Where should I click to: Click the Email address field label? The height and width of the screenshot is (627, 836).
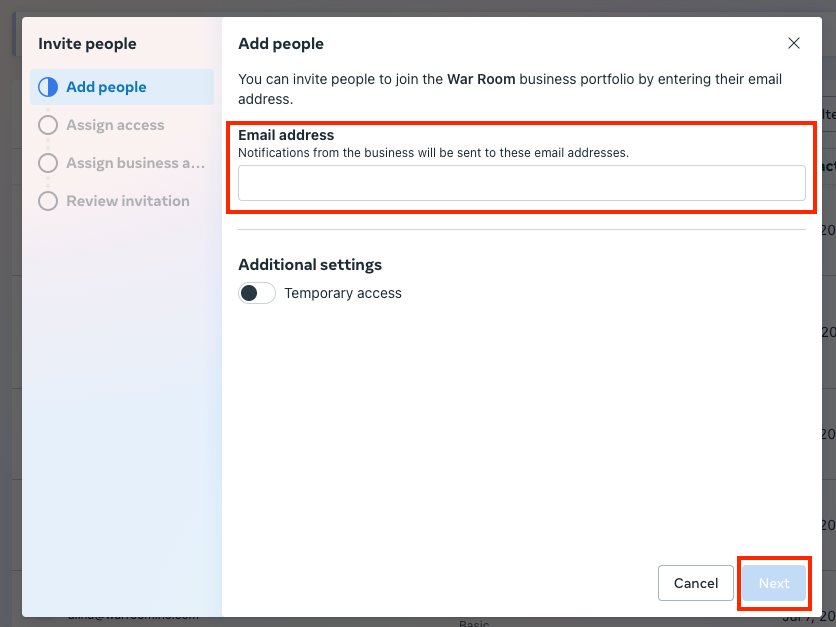tap(286, 135)
